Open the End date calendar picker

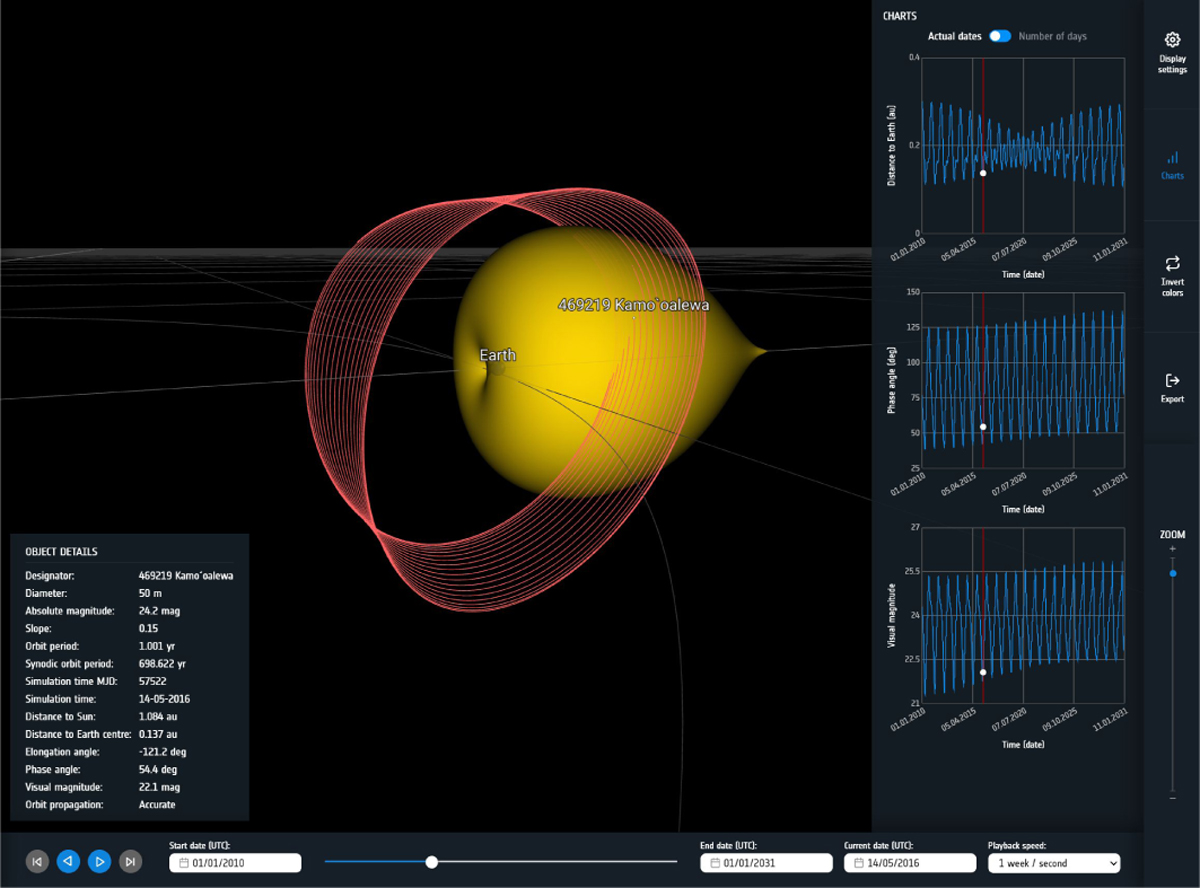pyautogui.click(x=714, y=863)
